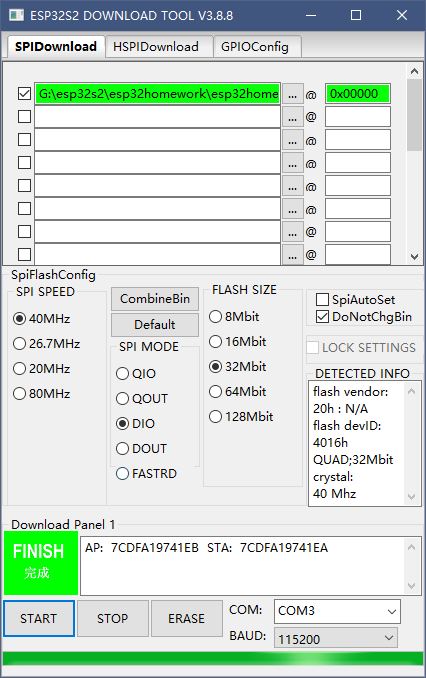Browse for file in the first row
The width and height of the screenshot is (426, 678).
(x=292, y=94)
